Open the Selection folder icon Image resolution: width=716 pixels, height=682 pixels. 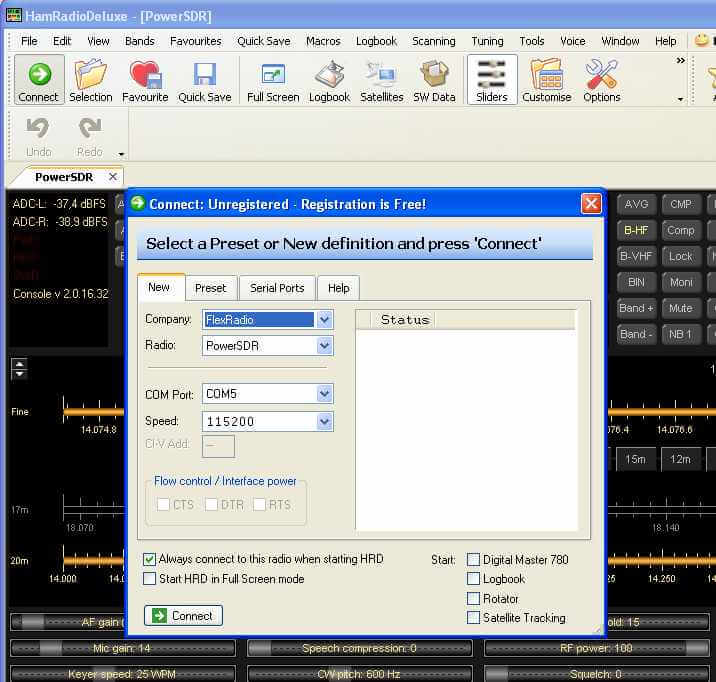point(90,80)
